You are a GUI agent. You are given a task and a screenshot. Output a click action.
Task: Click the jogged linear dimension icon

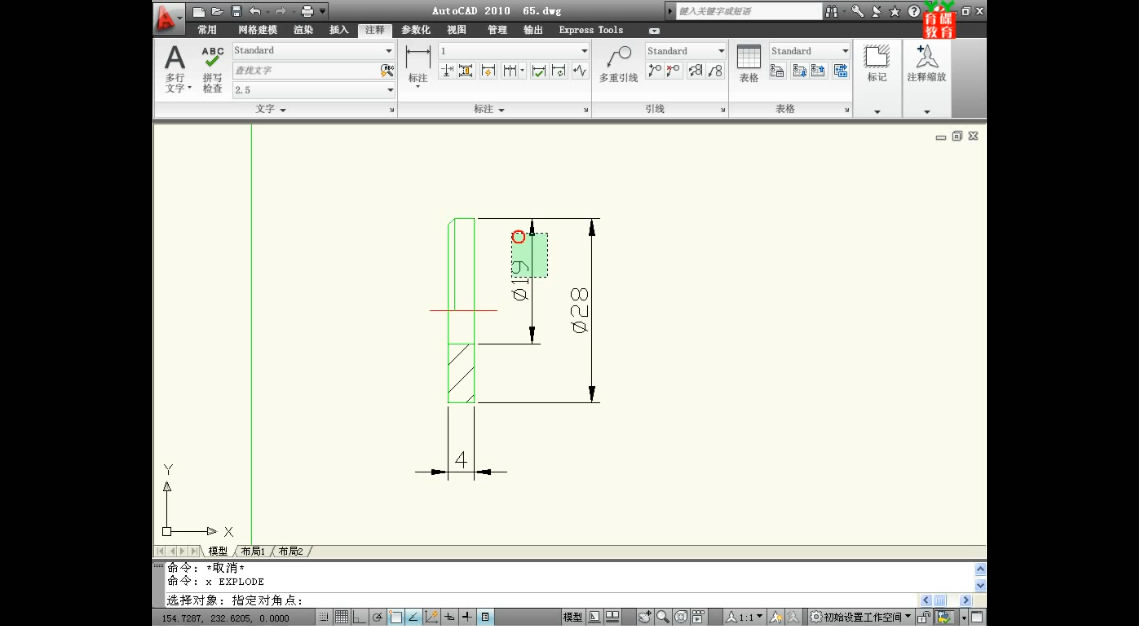(580, 70)
